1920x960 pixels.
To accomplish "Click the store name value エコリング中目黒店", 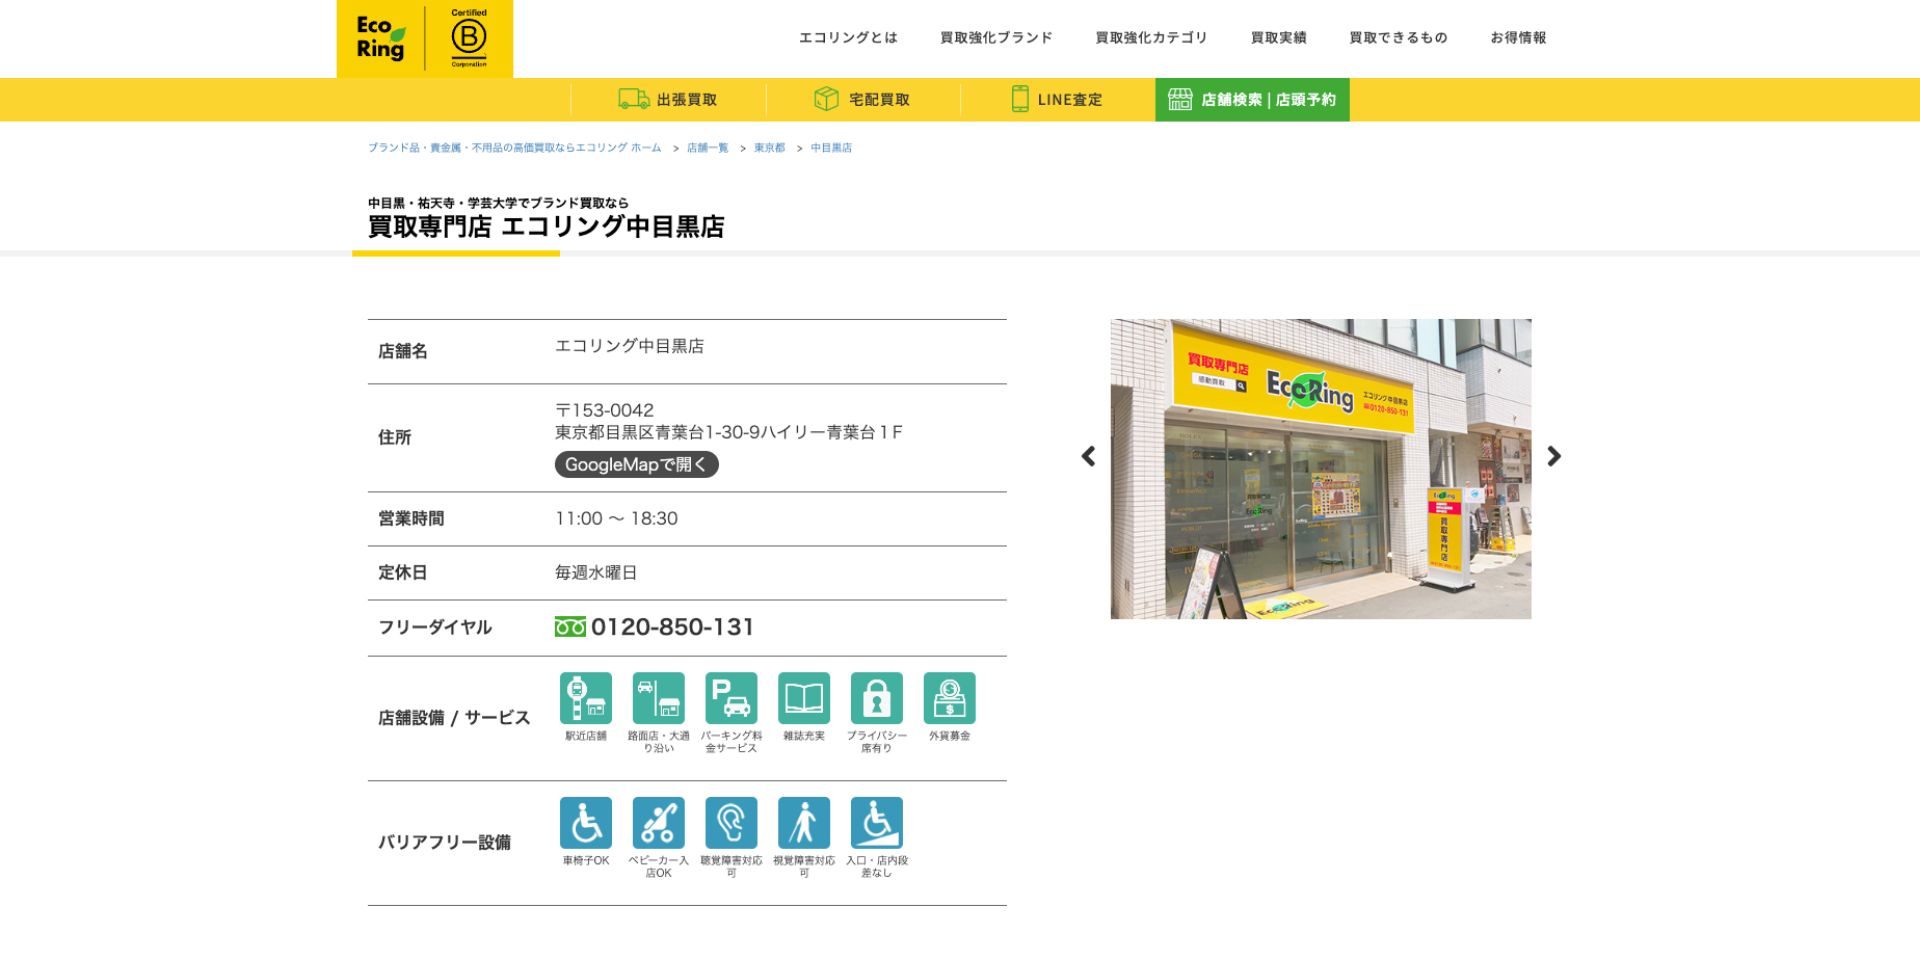I will (x=629, y=346).
